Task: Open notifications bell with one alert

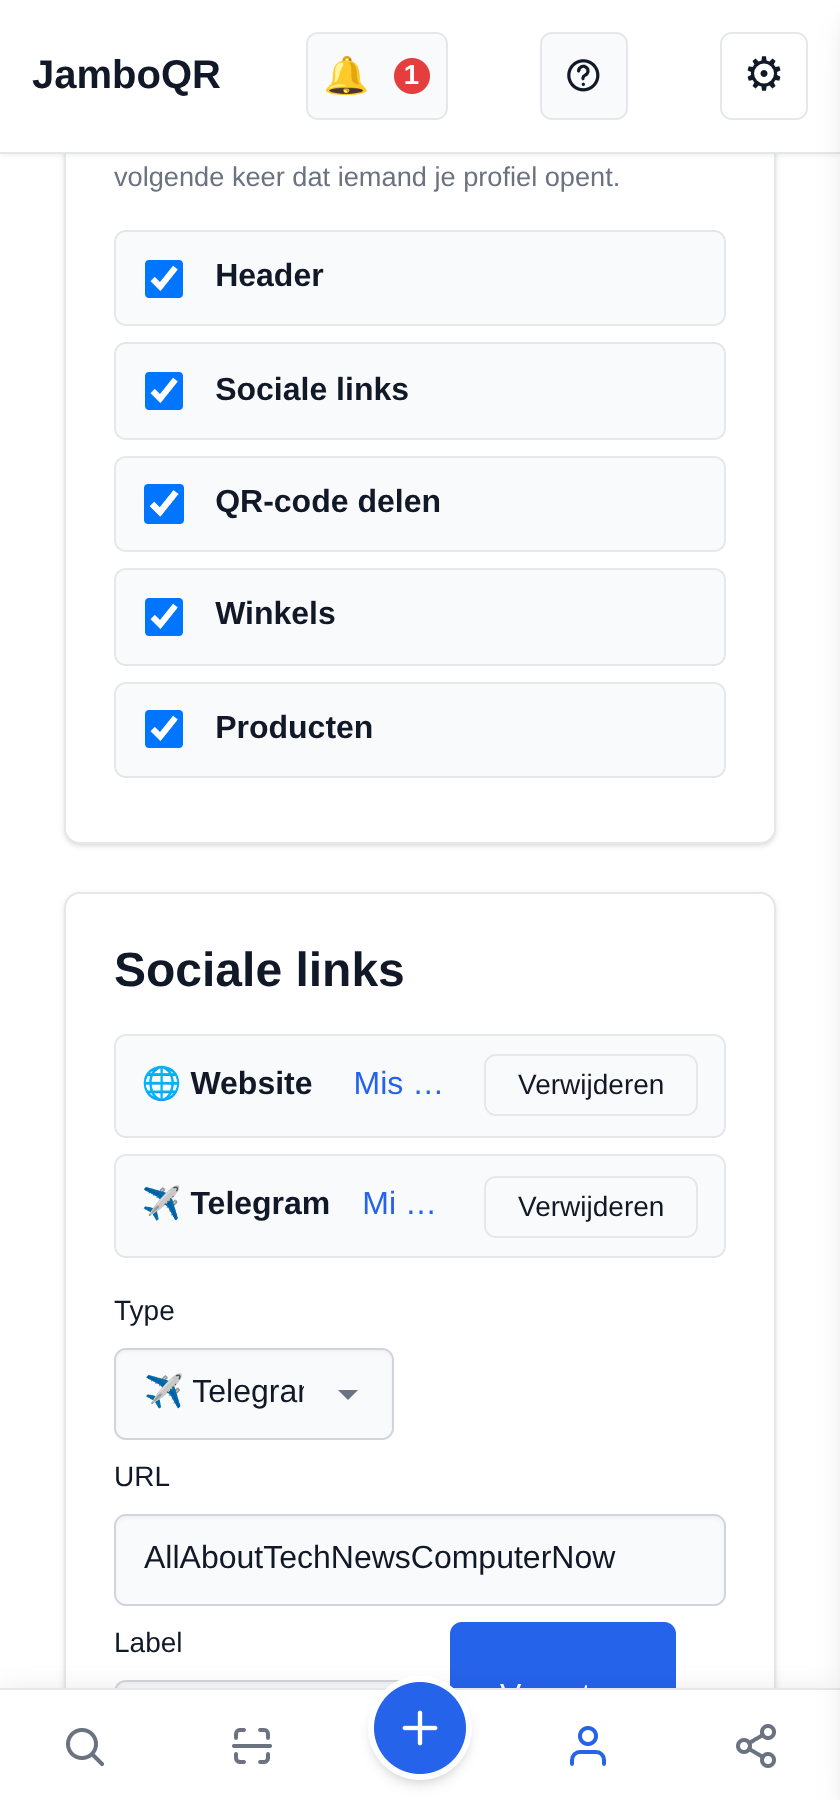Action: coord(377,76)
